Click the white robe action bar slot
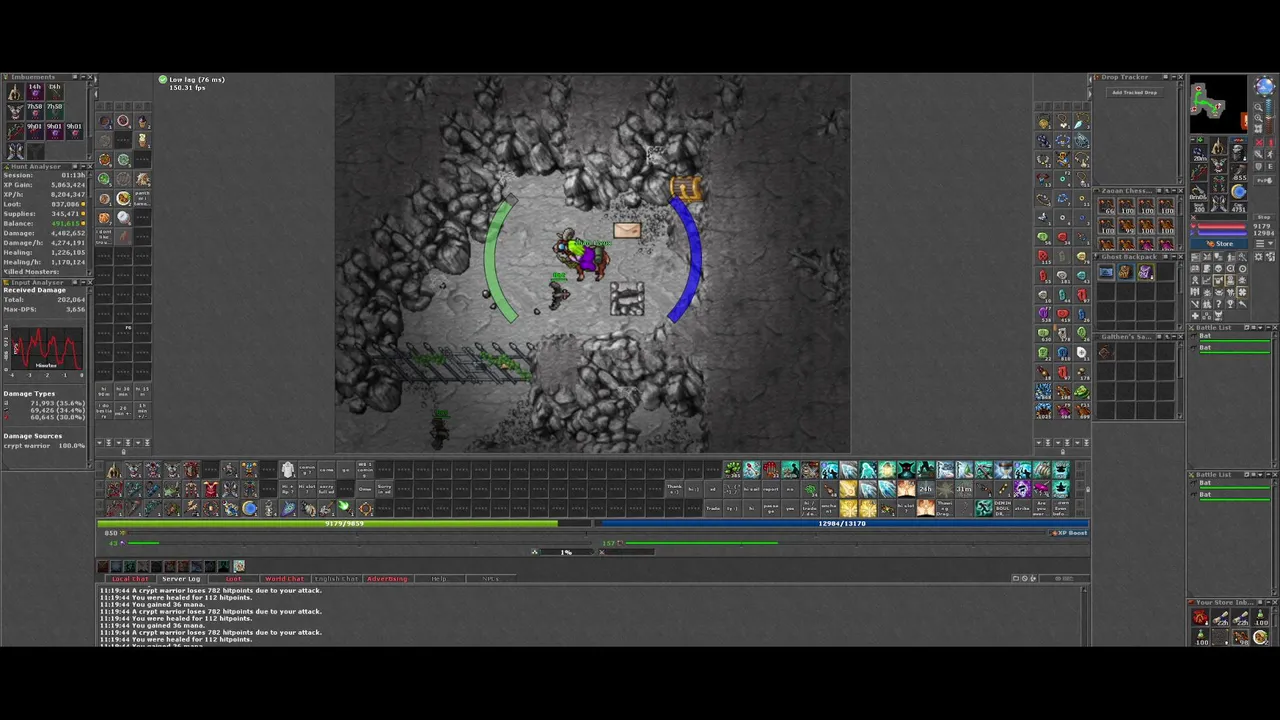1280x720 pixels. click(x=288, y=469)
